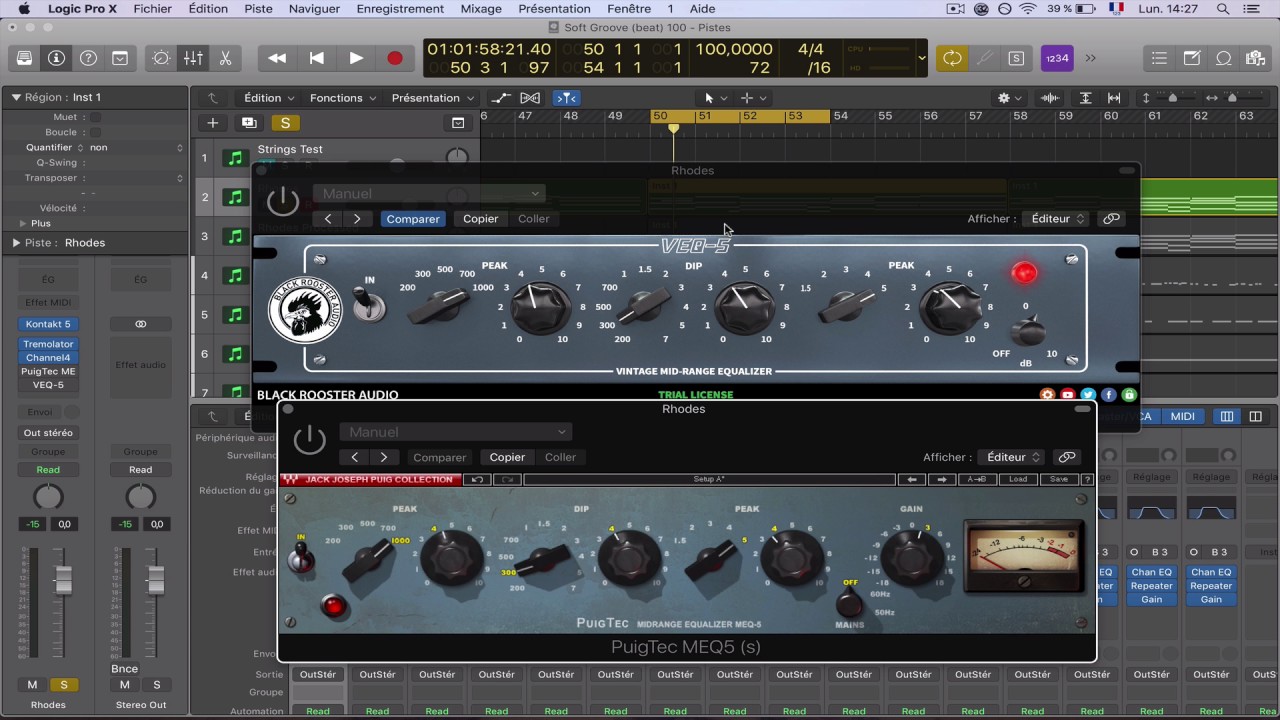Toggle waveform zoom button

pos(1050,98)
